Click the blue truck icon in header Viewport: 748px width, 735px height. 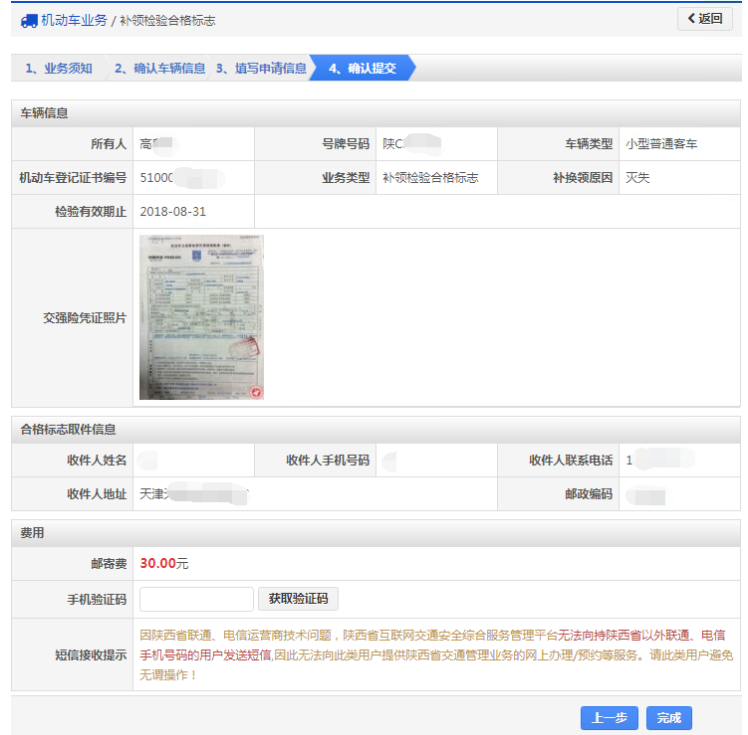(x=29, y=20)
